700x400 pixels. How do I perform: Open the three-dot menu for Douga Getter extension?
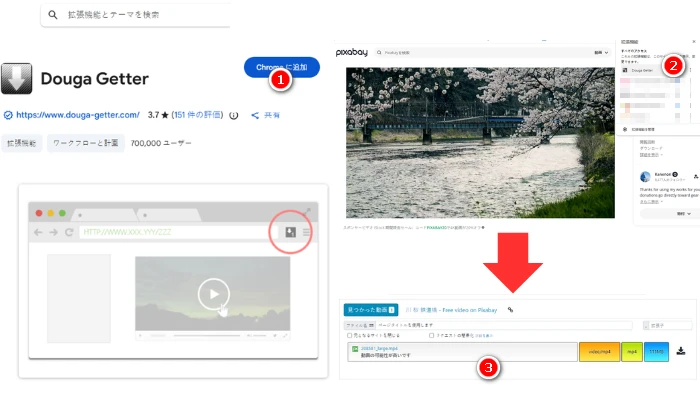point(690,70)
